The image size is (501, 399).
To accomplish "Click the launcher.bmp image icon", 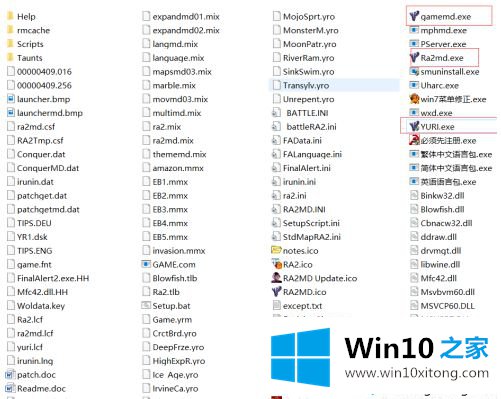I will (11, 99).
